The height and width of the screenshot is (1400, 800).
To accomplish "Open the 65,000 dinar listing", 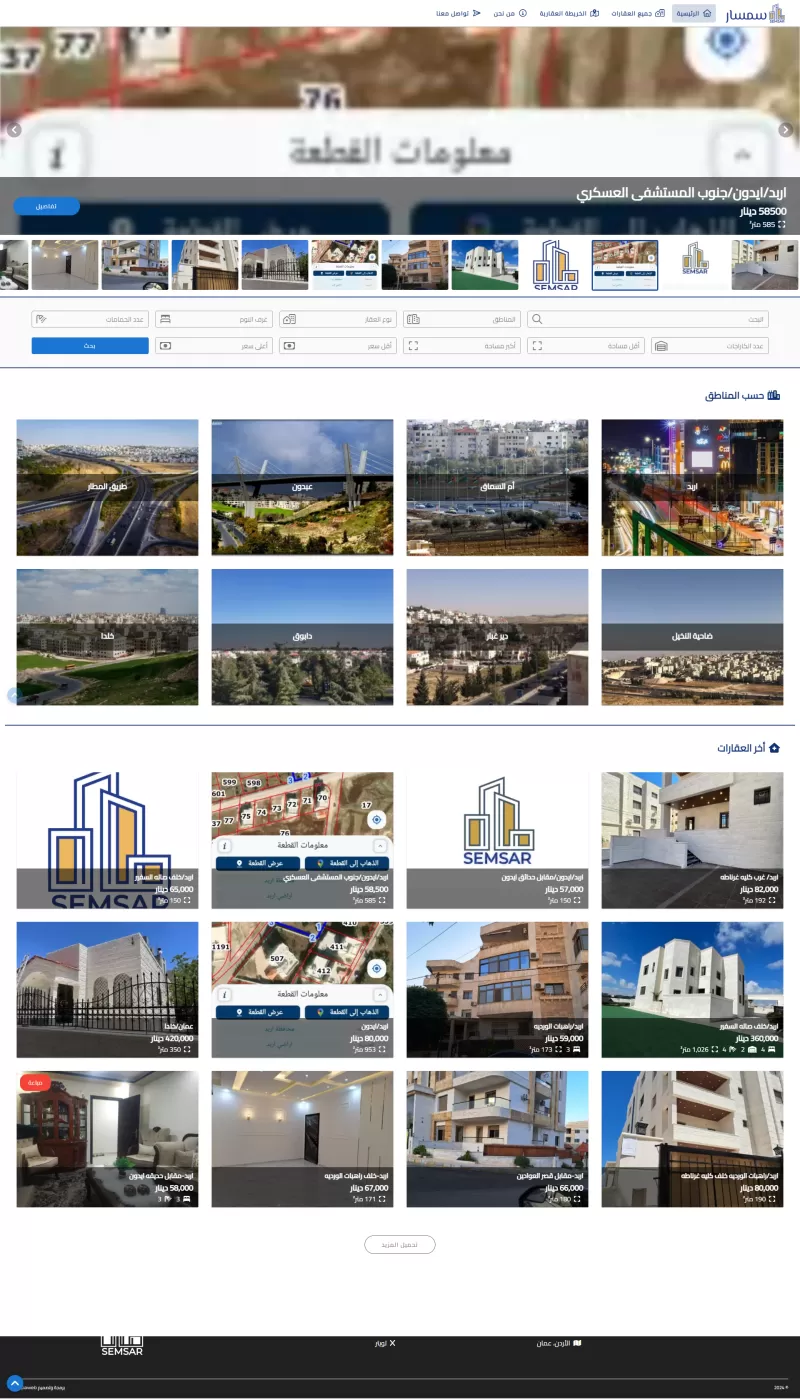I will point(107,840).
